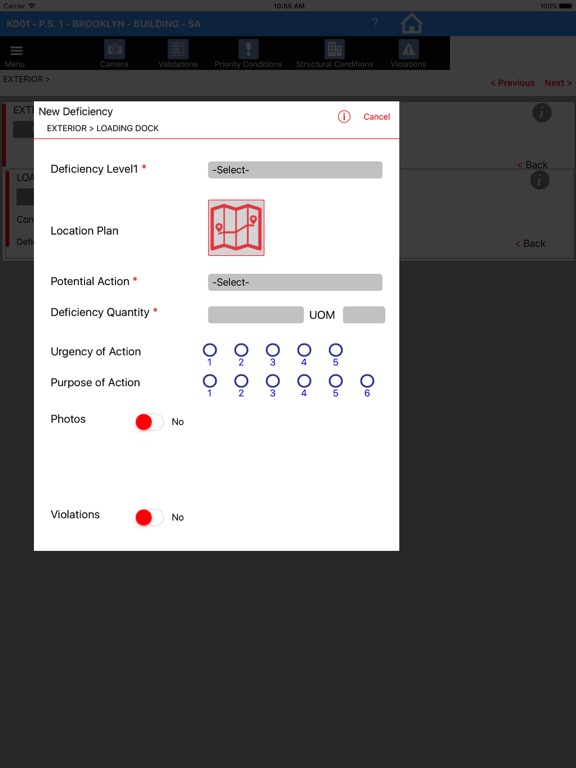Tap the upper background info icon

tap(542, 113)
